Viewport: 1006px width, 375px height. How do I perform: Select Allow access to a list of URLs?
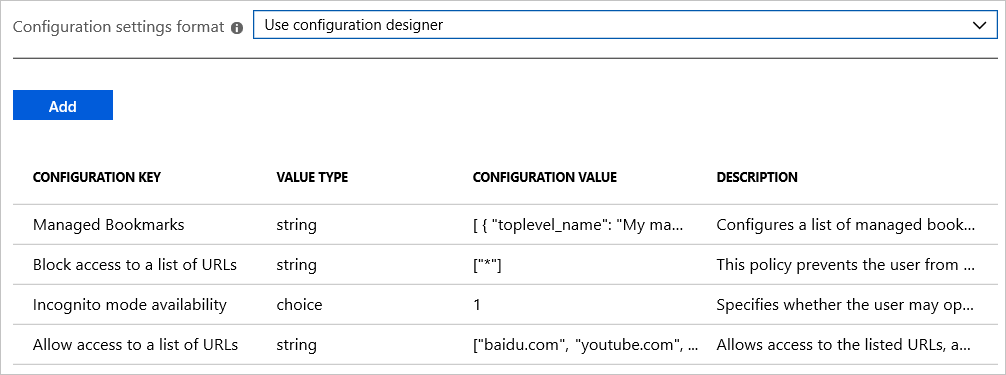[135, 345]
